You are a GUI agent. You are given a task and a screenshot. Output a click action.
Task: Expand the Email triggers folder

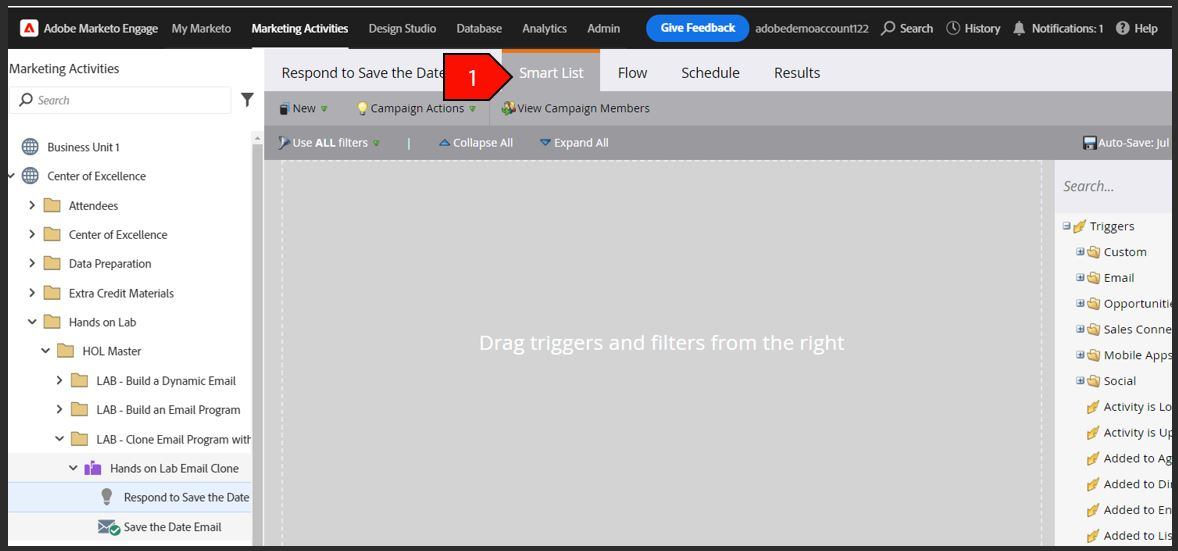[x=1080, y=277]
